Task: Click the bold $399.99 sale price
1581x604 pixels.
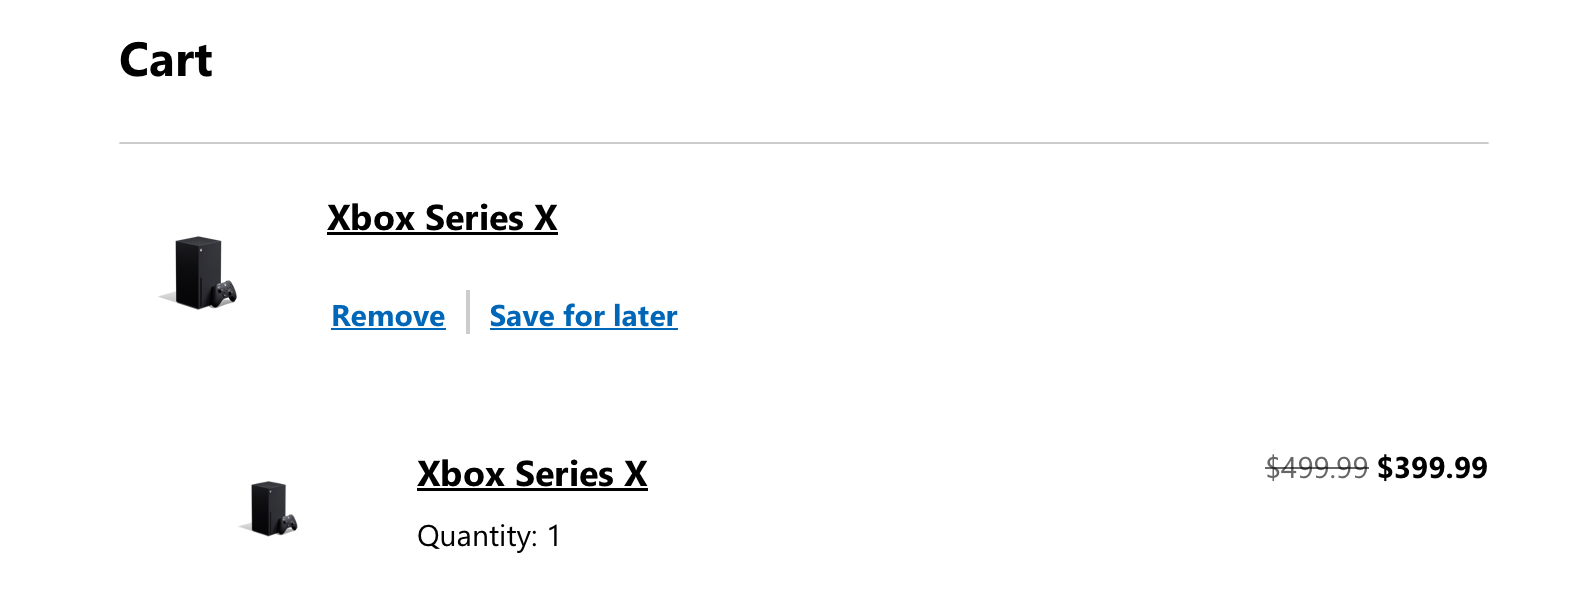Action: coord(1432,468)
